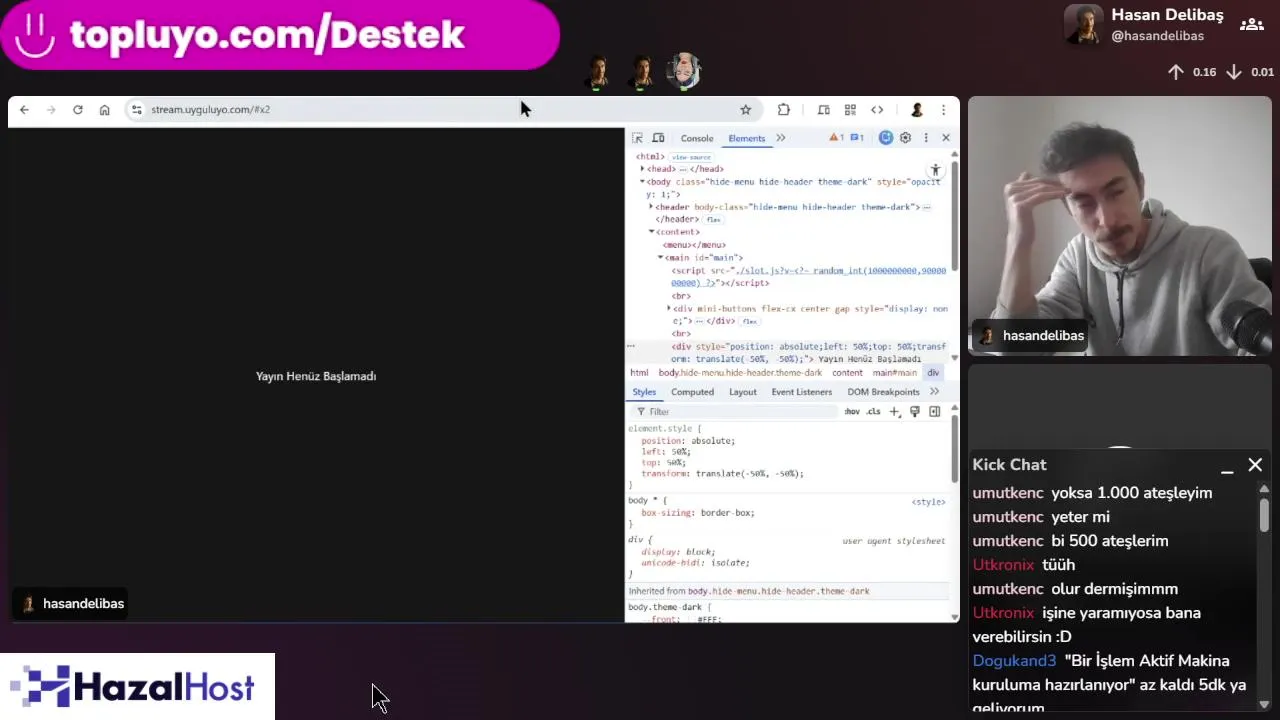The height and width of the screenshot is (720, 1280).
Task: Select html in the breadcrumb bar
Action: 639,373
